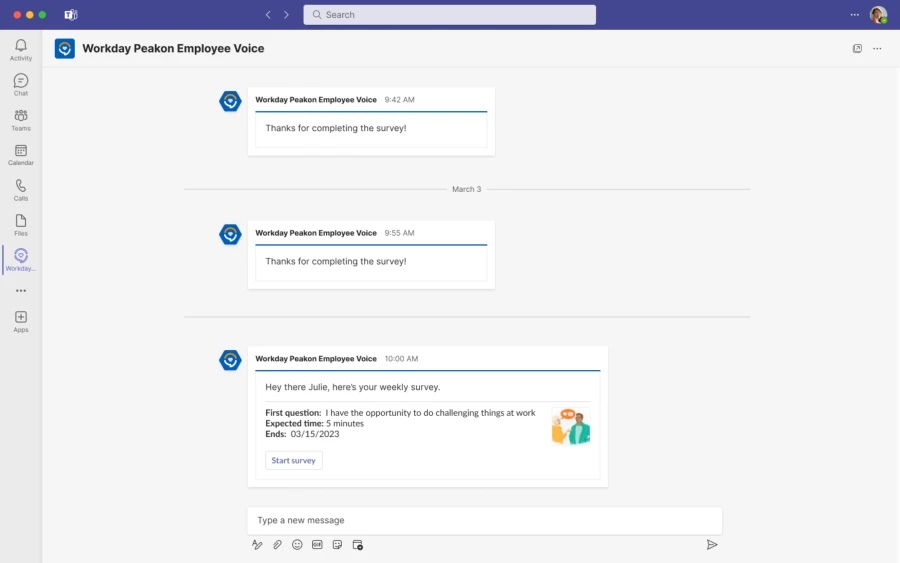Click Workday Peakon header app logo
This screenshot has width=900, height=563.
[65, 49]
